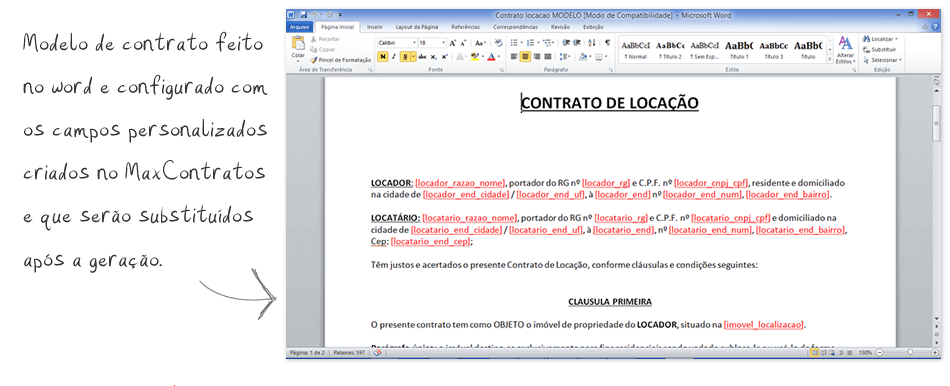Image resolution: width=950 pixels, height=386 pixels.
Task: Switch to the Inserir tab
Action: (x=374, y=27)
